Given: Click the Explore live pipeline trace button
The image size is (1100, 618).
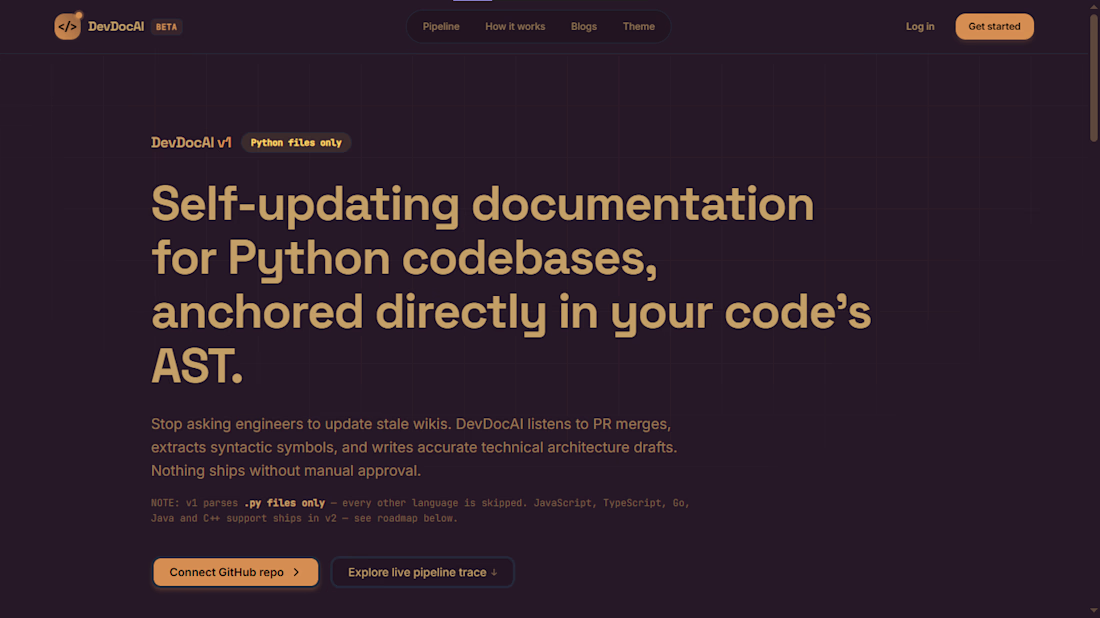Looking at the screenshot, I should [422, 572].
